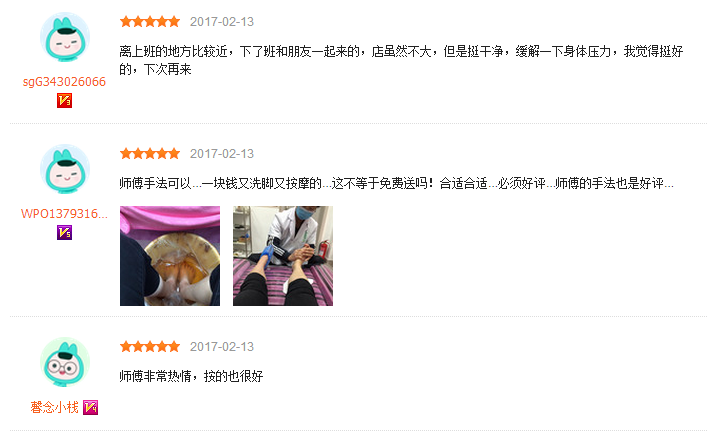Open WPO1379316 user avatar
The image size is (708, 441).
click(x=65, y=169)
